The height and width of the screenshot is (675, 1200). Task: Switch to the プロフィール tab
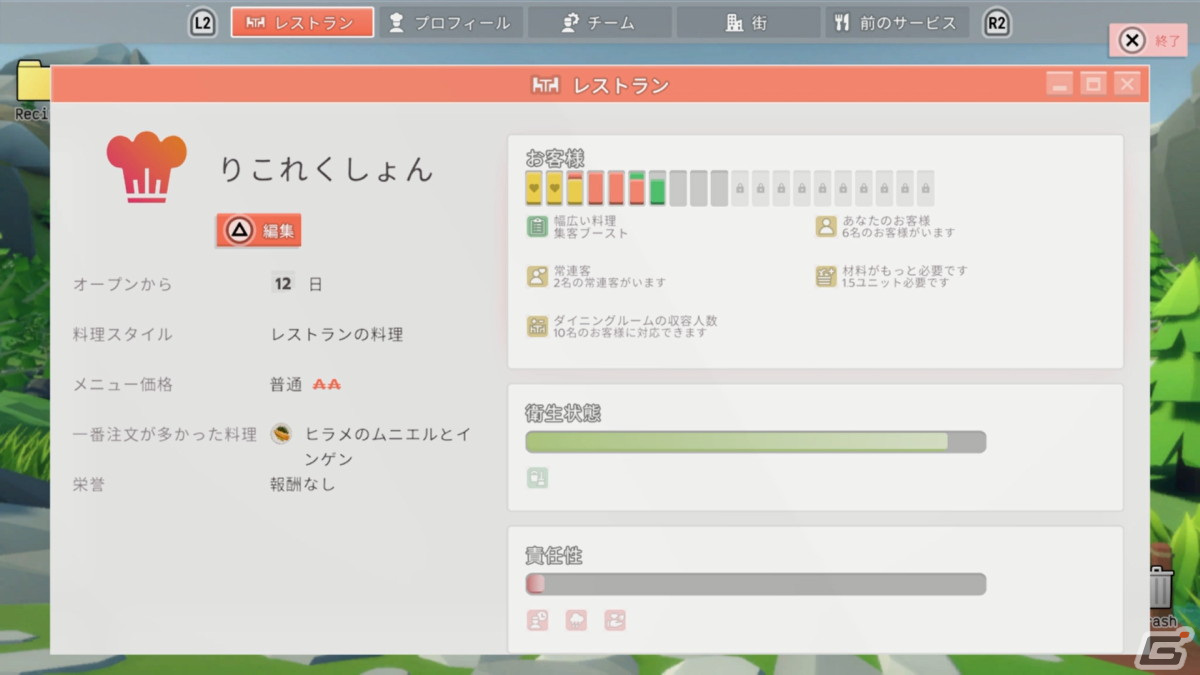(450, 23)
